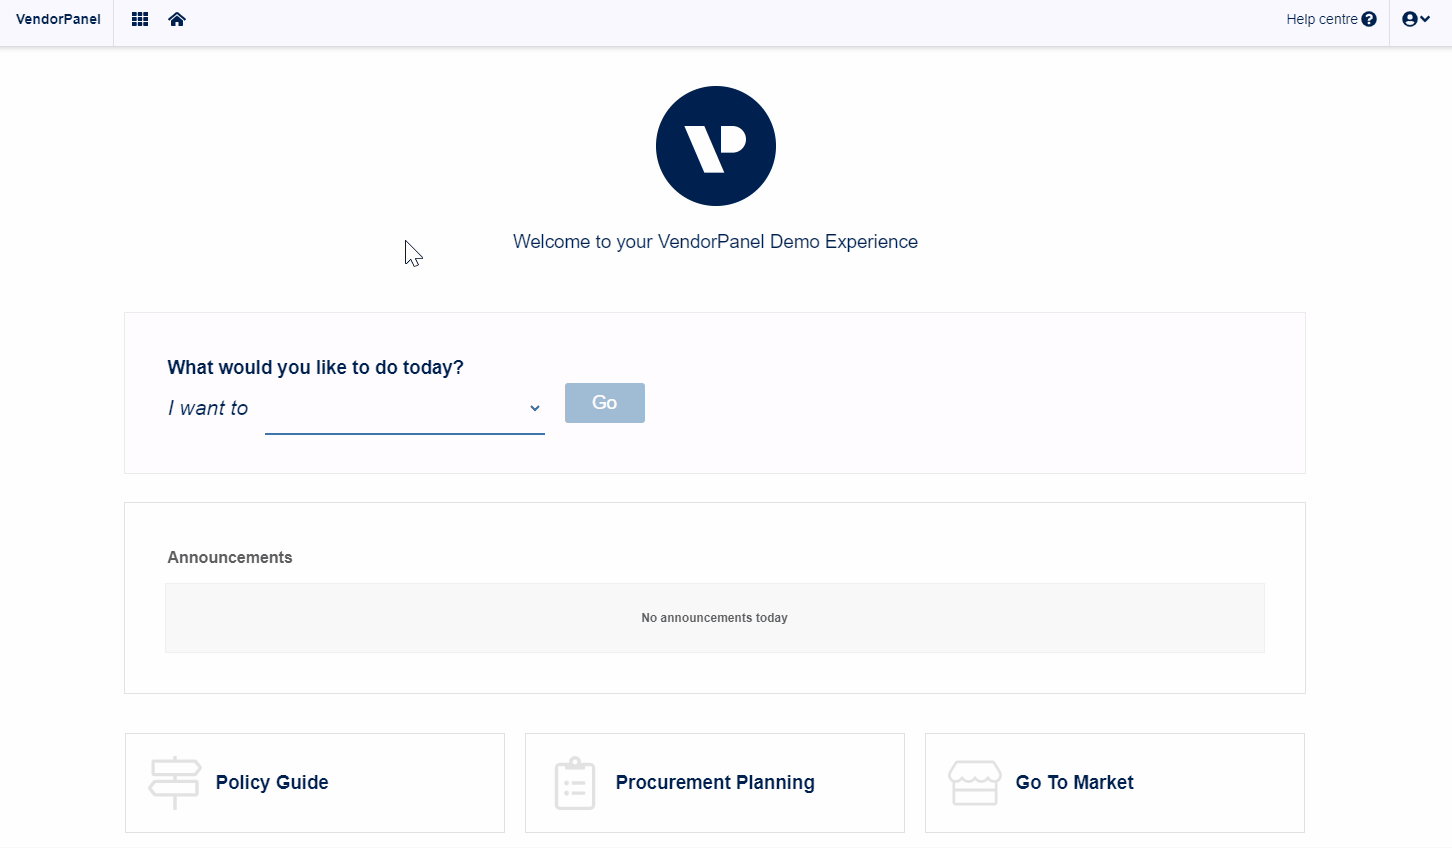Screen dimensions: 1452x848
Task: Click the Policy Guide signpost icon
Action: pyautogui.click(x=175, y=783)
